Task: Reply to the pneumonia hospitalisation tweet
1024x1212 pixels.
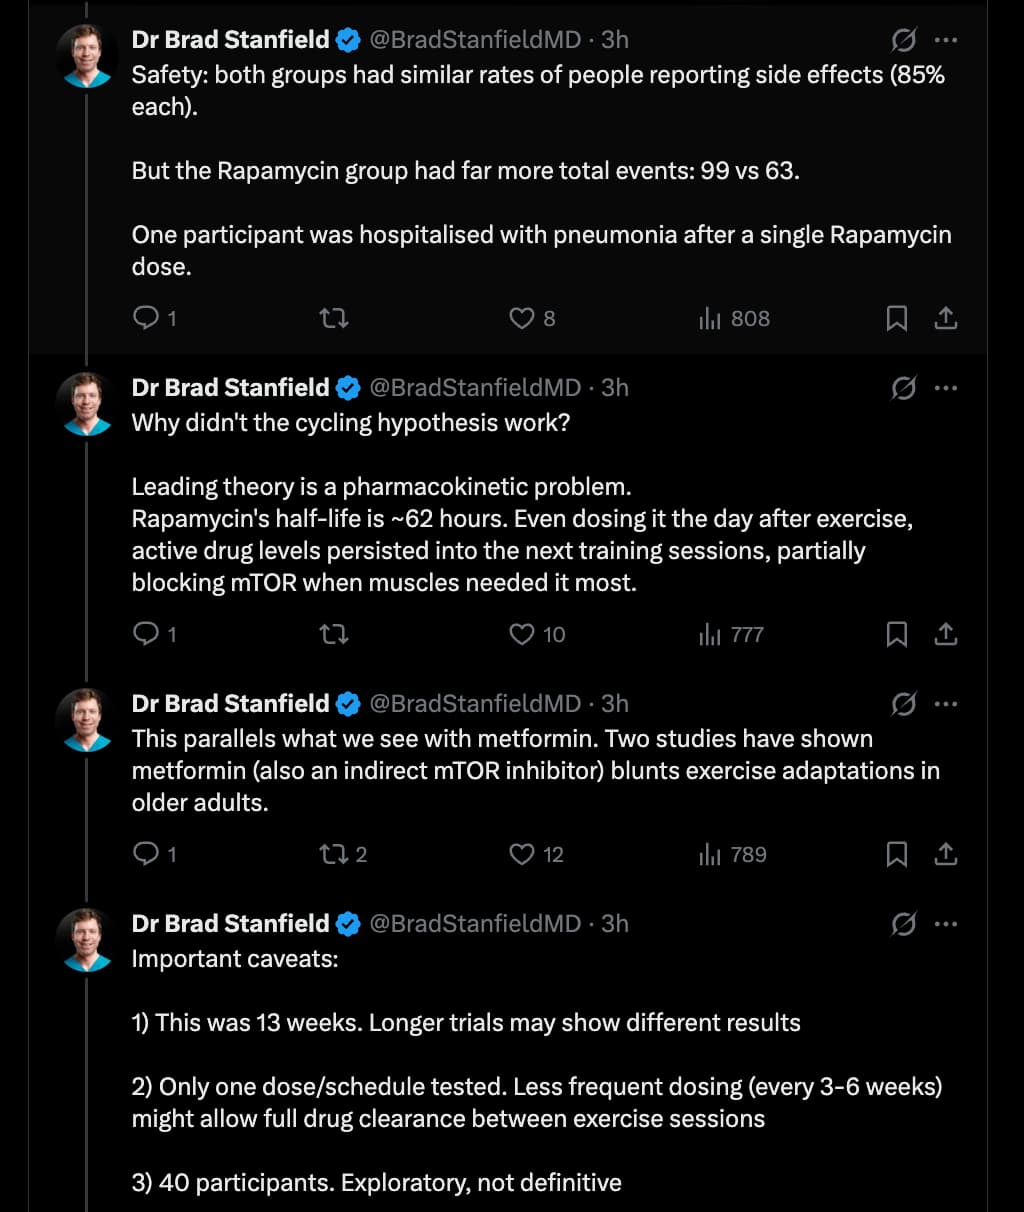Action: 146,318
